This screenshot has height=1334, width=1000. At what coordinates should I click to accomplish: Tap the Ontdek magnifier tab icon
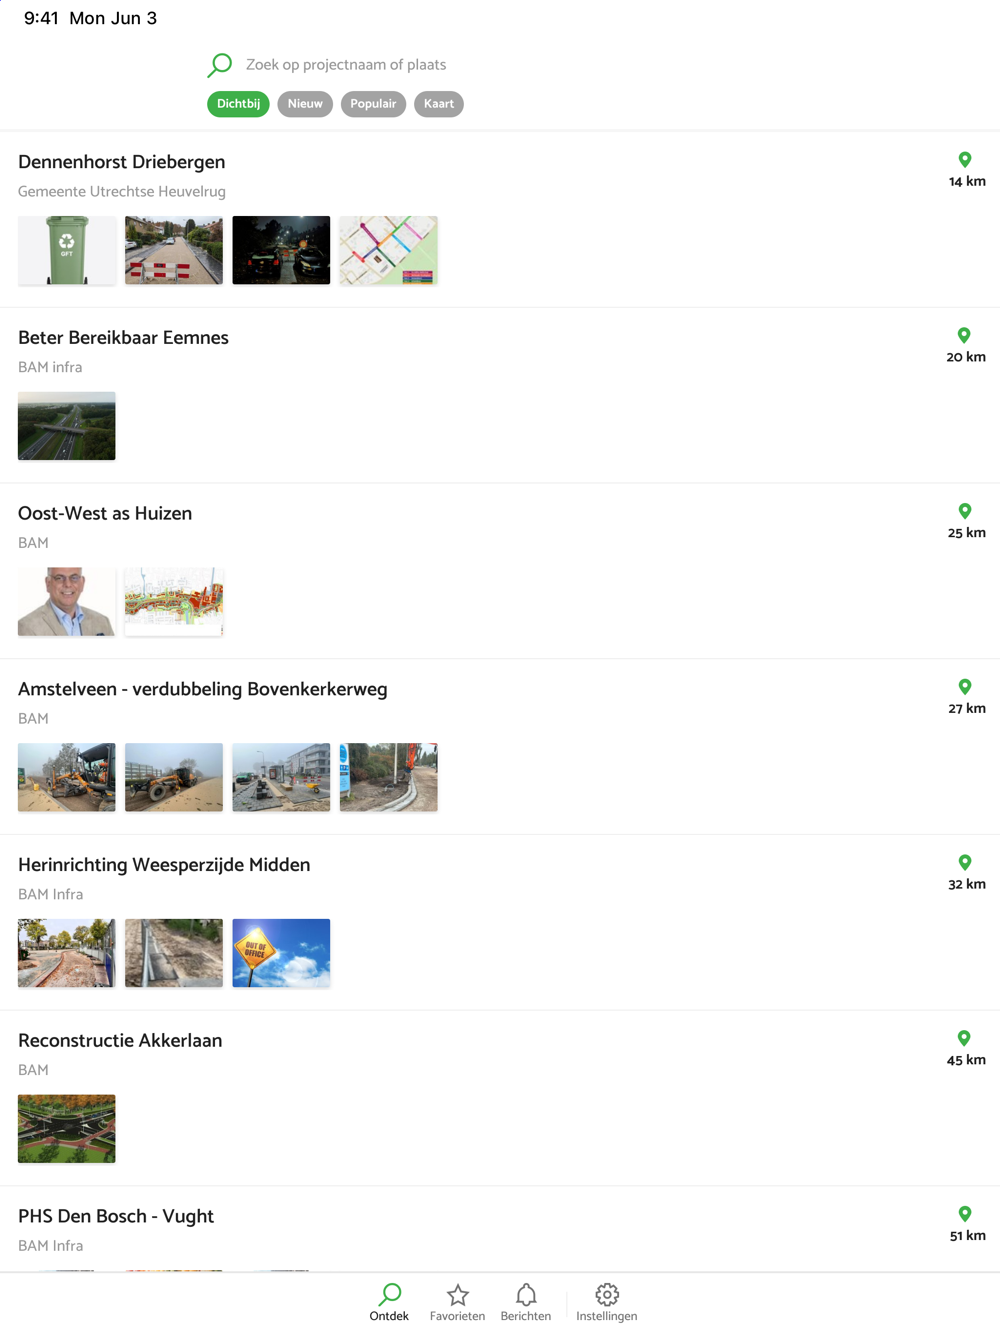[x=390, y=1295]
